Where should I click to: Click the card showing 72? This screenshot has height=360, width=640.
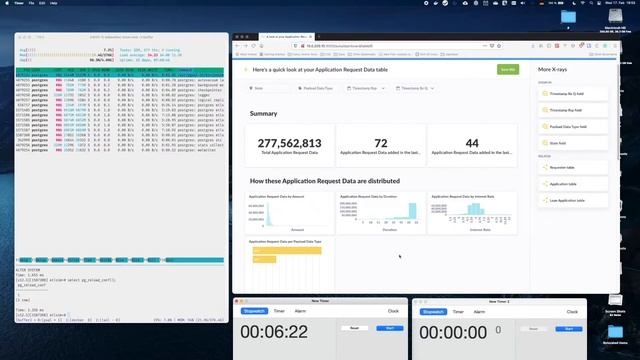pyautogui.click(x=381, y=146)
